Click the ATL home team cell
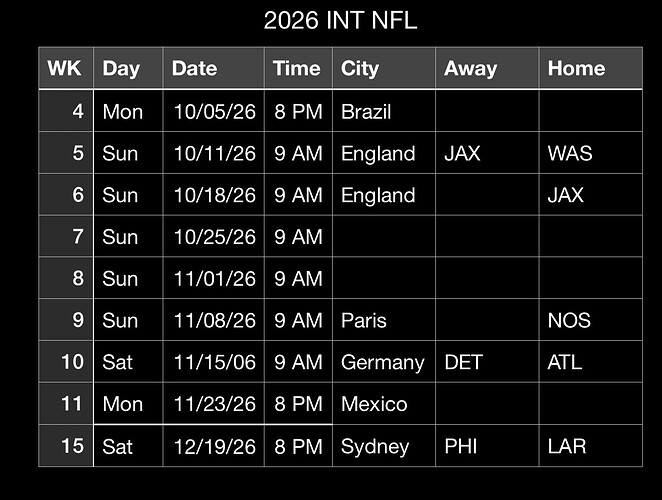This screenshot has width=662, height=500. pos(565,363)
